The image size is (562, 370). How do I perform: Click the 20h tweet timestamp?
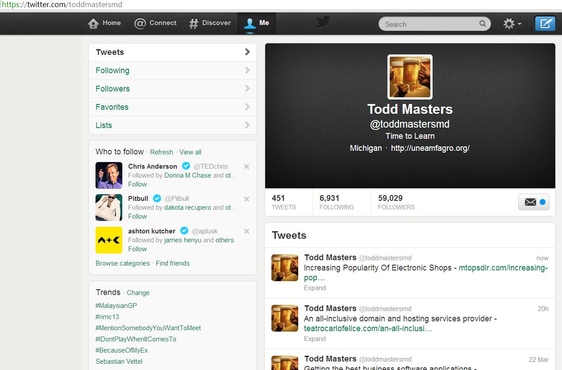coord(543,309)
